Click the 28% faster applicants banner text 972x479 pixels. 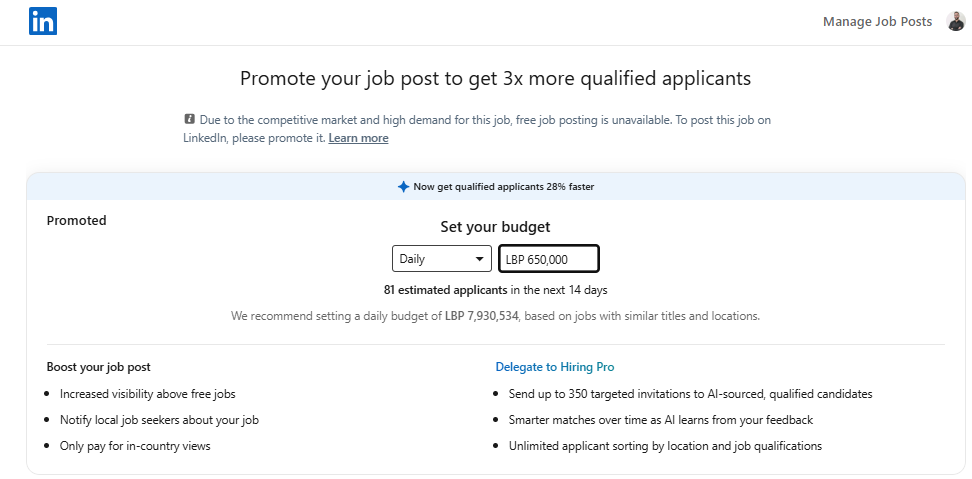(x=504, y=186)
